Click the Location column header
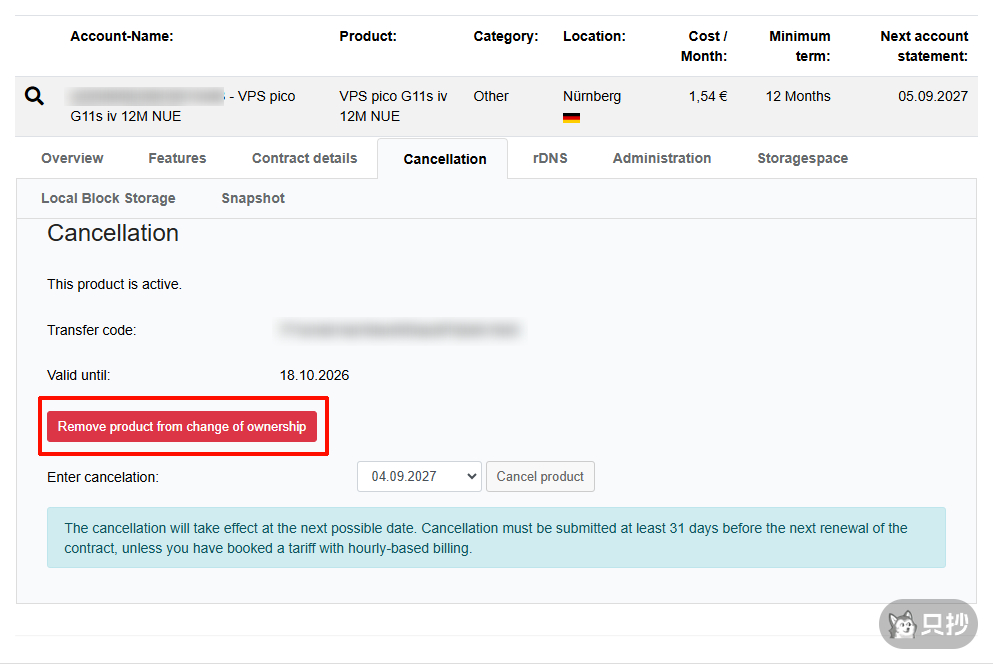Viewport: 993px width, 664px height. click(x=594, y=36)
